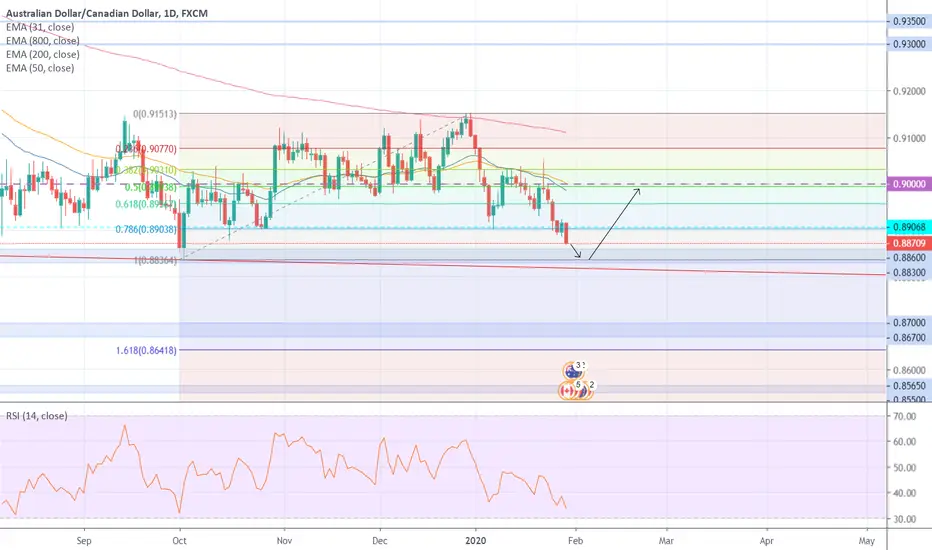Select the RSI (14, close) indicator legend
This screenshot has height=550, width=932.
(x=37, y=416)
